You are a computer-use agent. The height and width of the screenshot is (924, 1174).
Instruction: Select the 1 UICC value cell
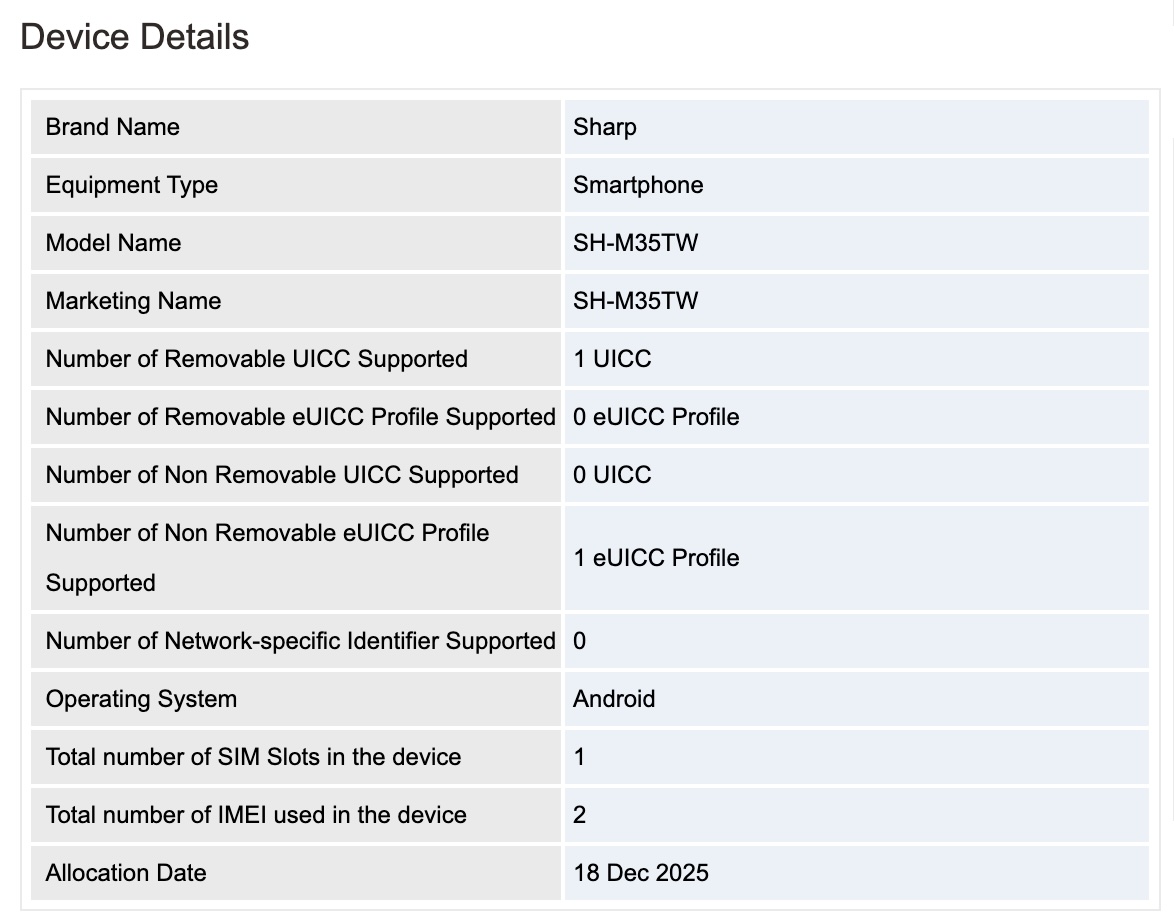coord(612,359)
